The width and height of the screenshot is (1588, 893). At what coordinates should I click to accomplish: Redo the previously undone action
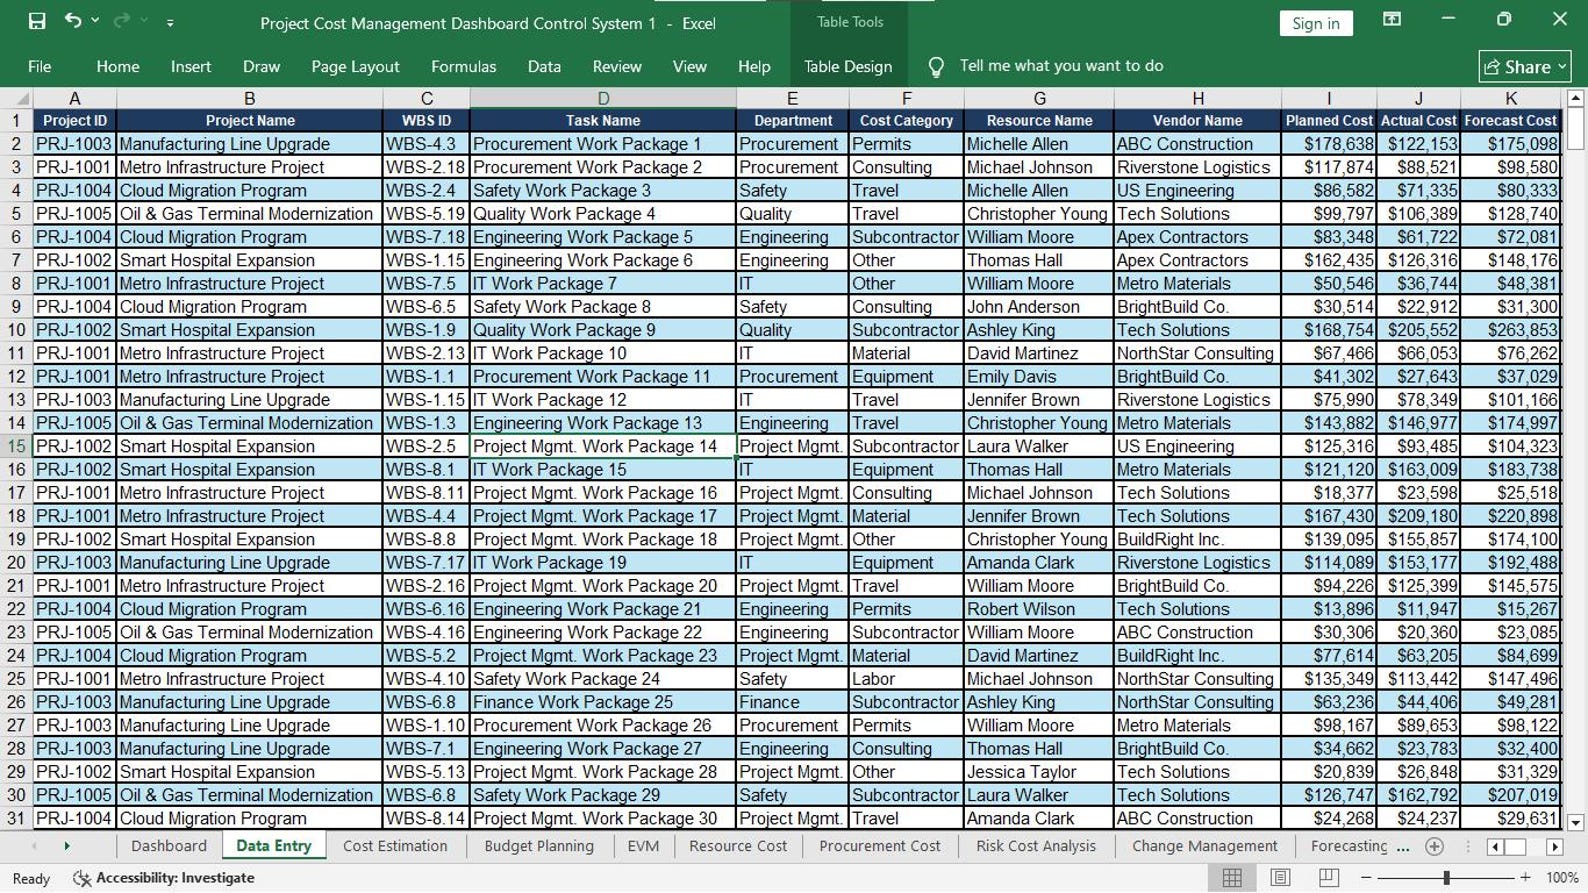(x=122, y=21)
